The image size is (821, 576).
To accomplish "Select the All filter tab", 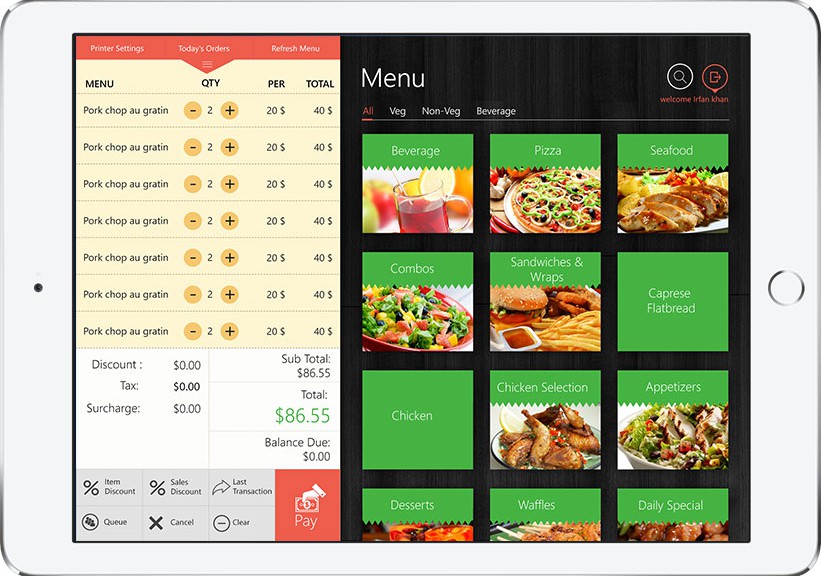I will (368, 111).
